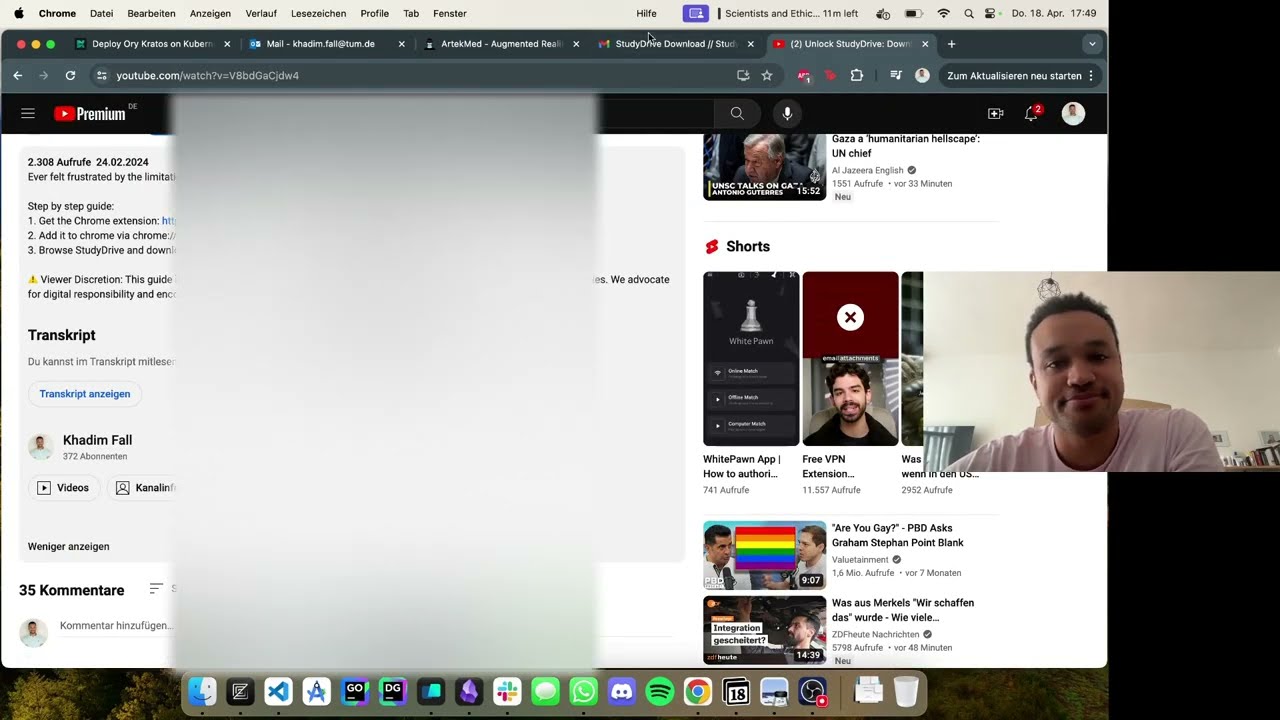
Task: View site information icon in address bar
Action: click(x=101, y=75)
